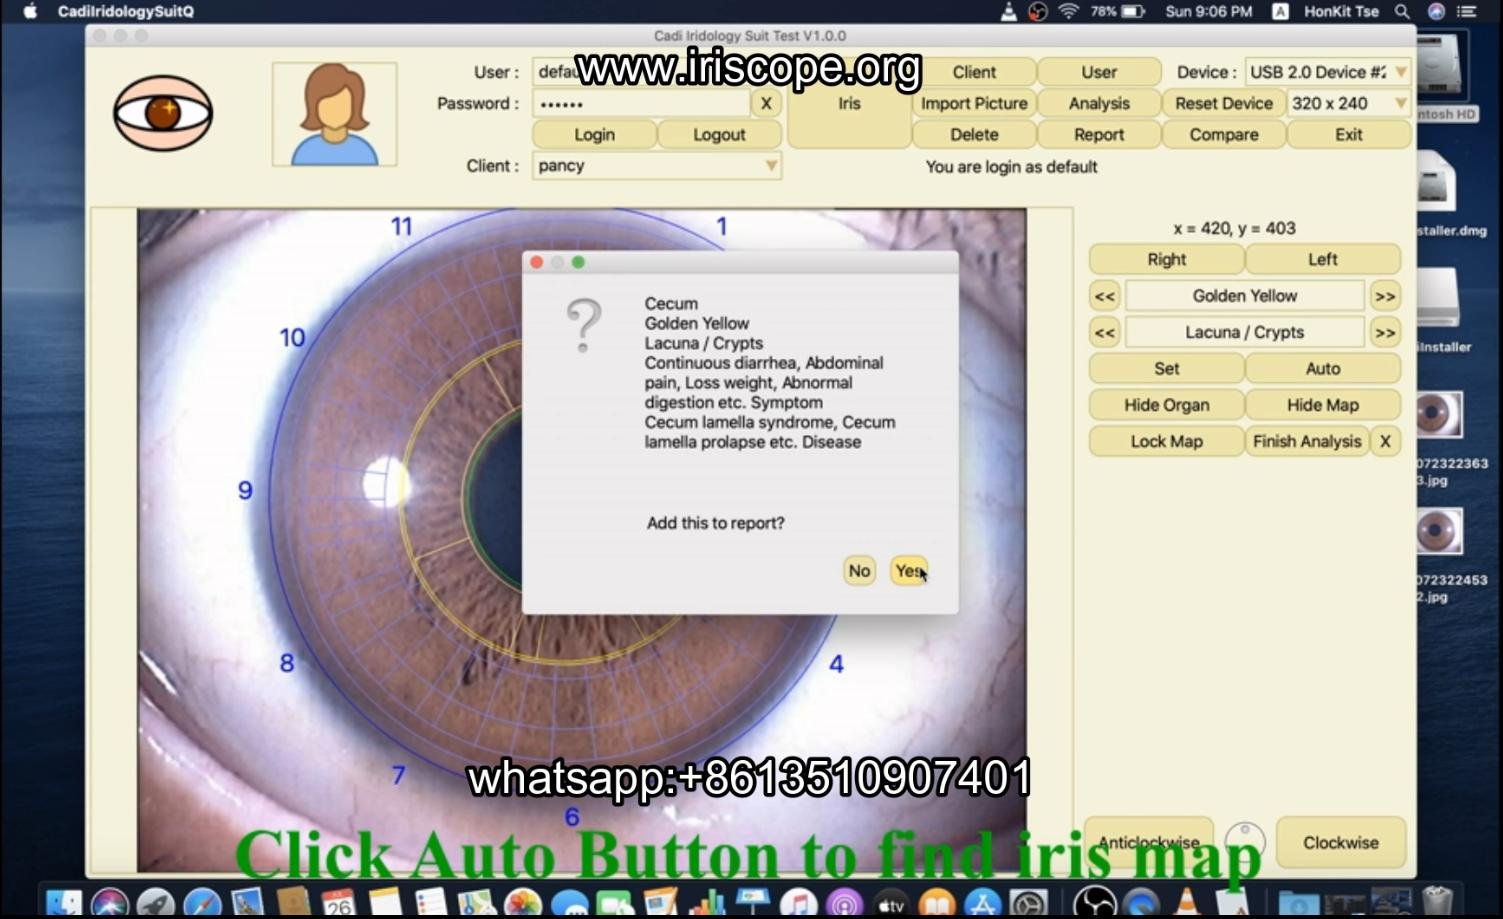Open App Store from the dock
Screen dimensions: 1503x919
click(x=983, y=903)
